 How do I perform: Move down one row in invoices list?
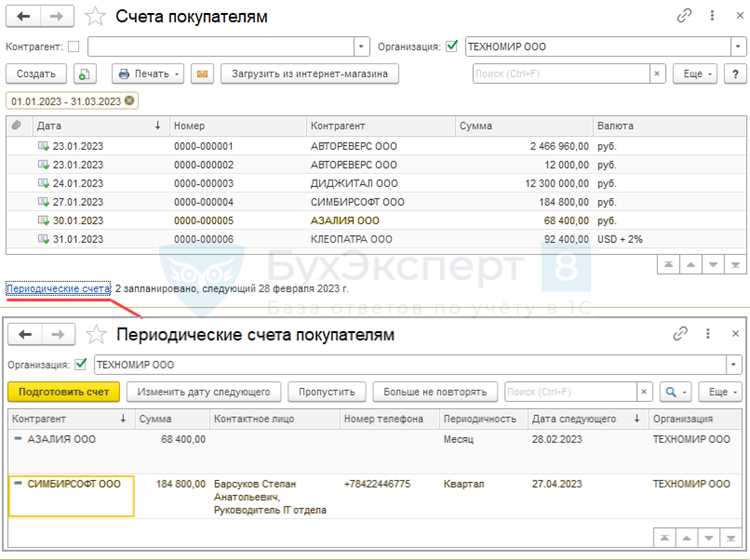713,264
